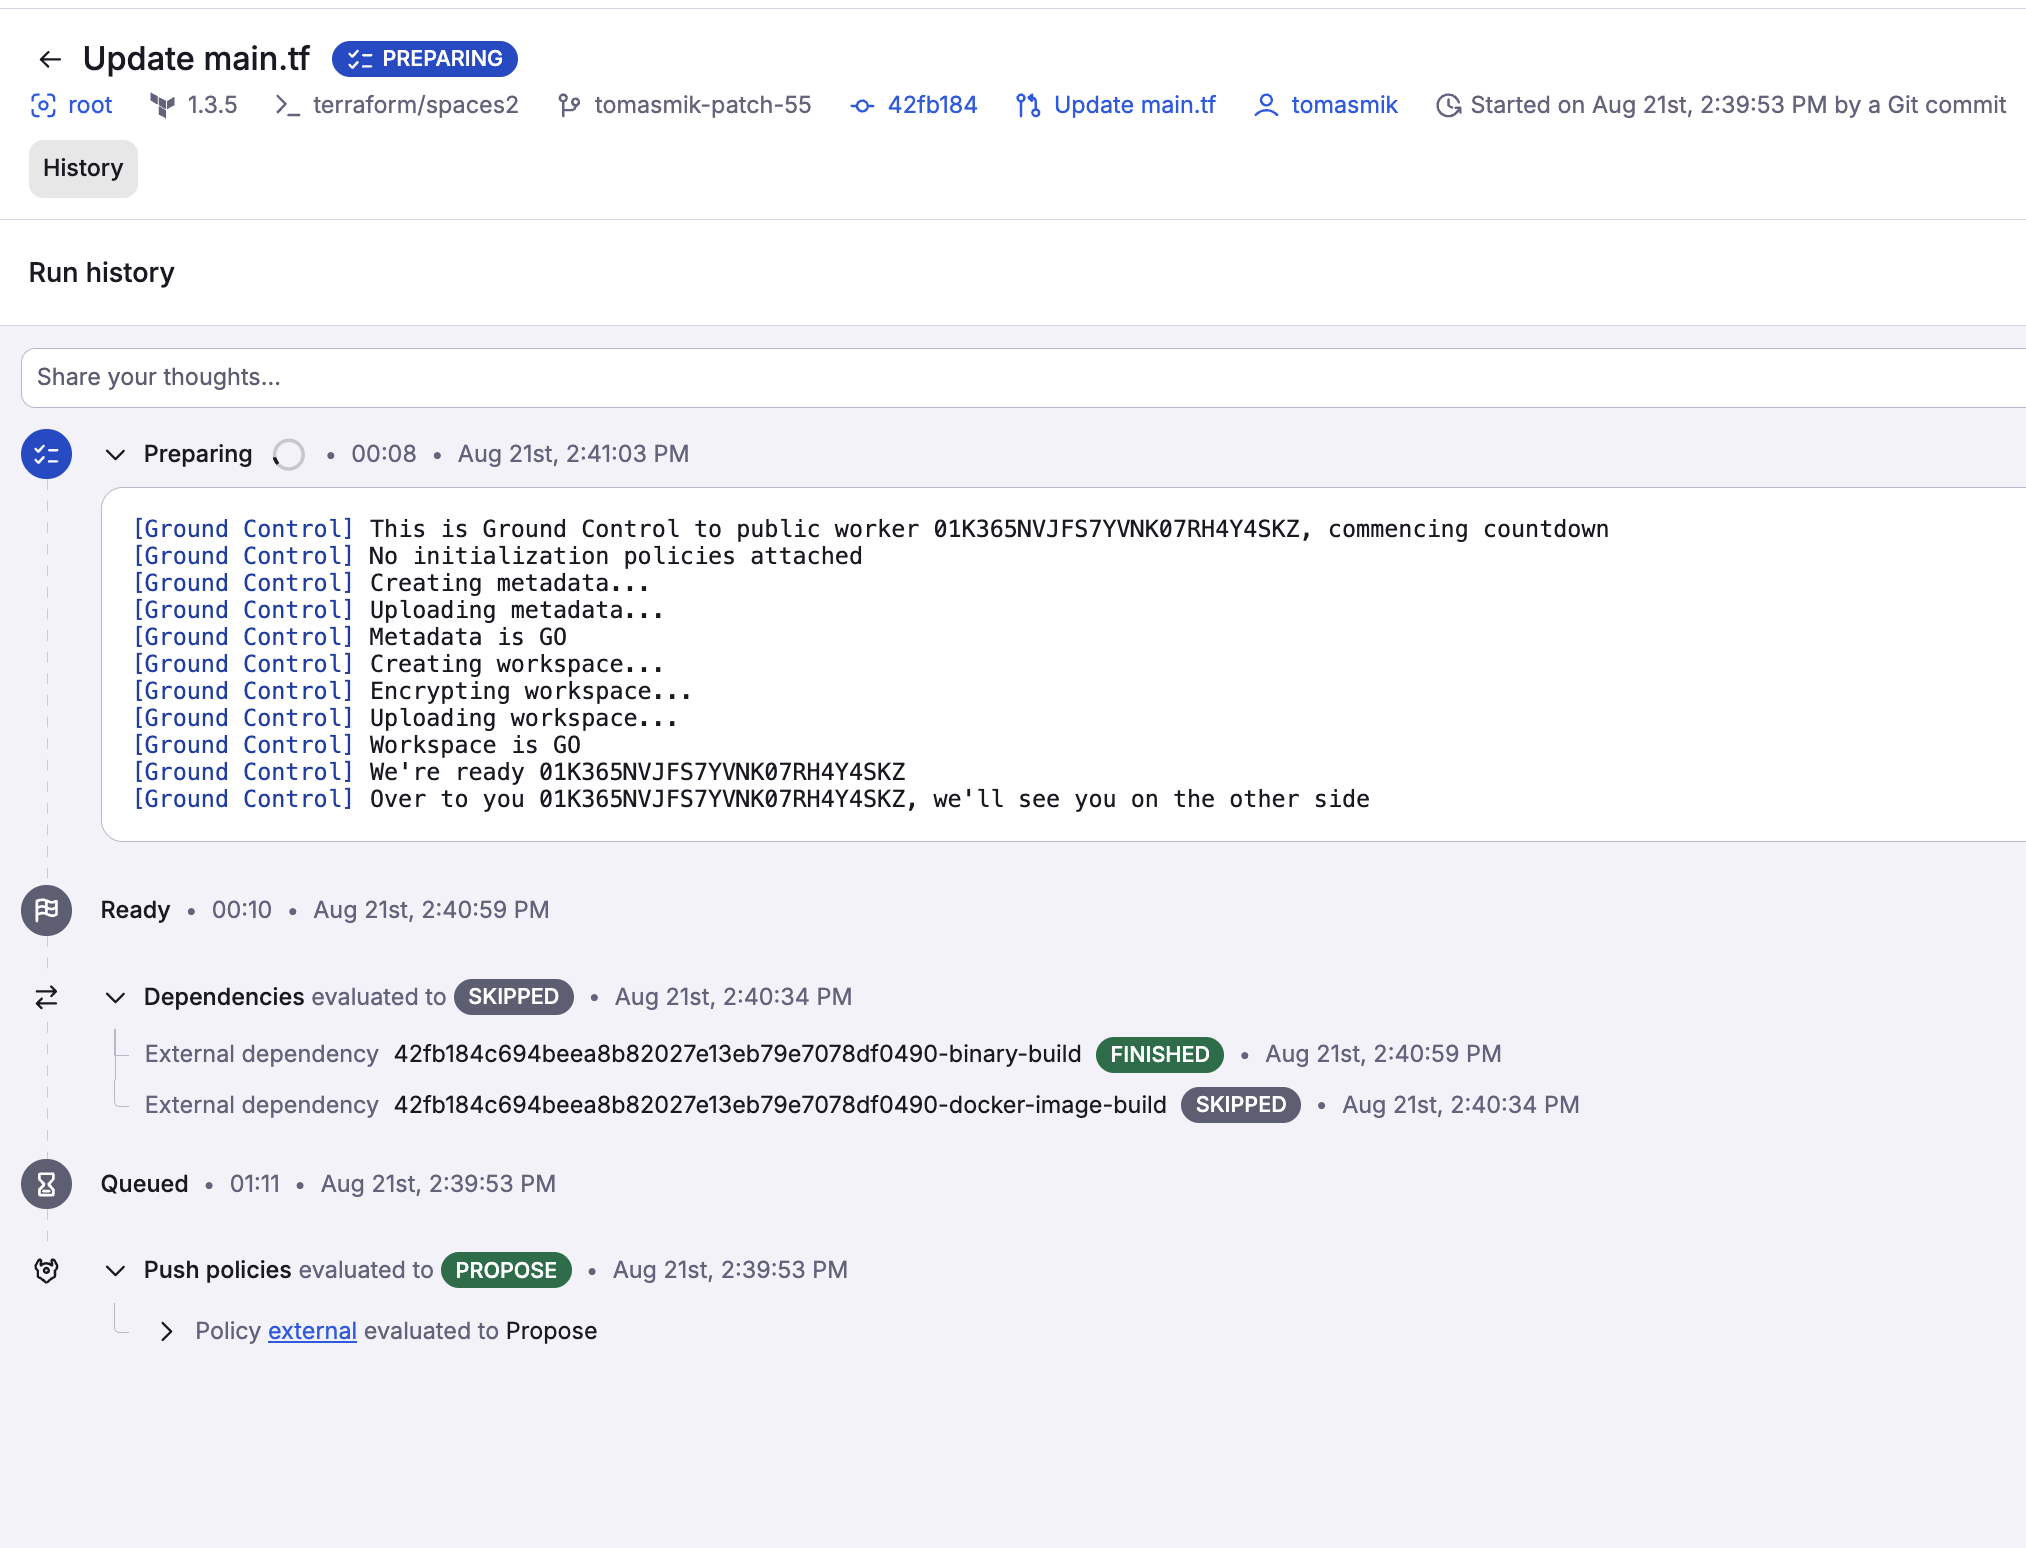Click the Push policies shield icon
The image size is (2026, 1548).
(46, 1269)
